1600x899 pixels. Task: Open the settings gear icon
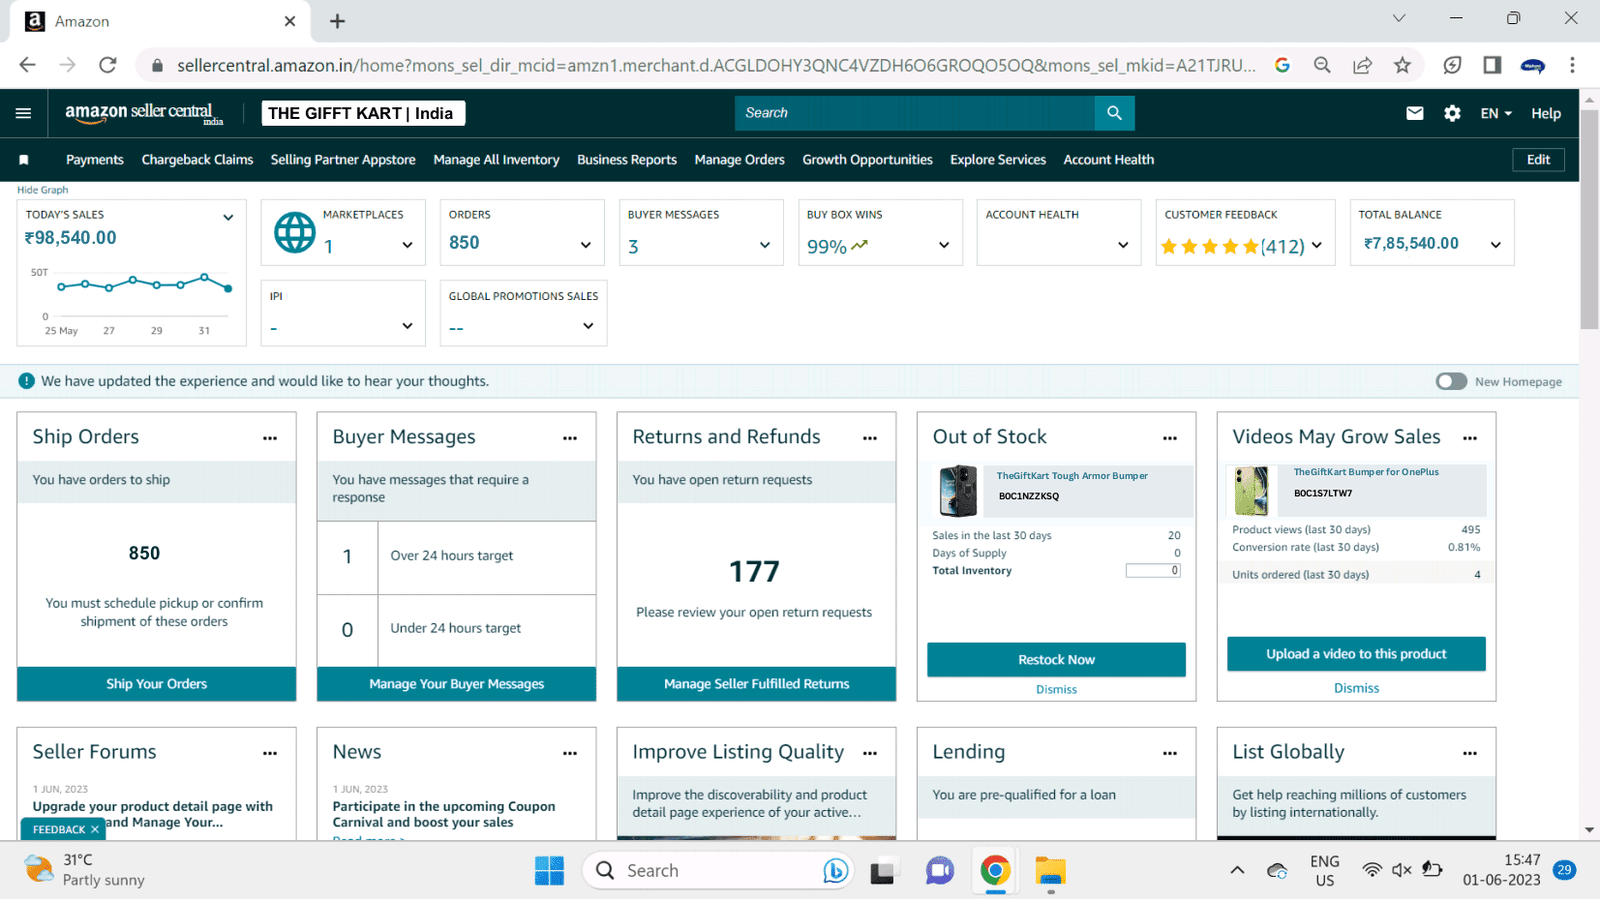(x=1452, y=113)
